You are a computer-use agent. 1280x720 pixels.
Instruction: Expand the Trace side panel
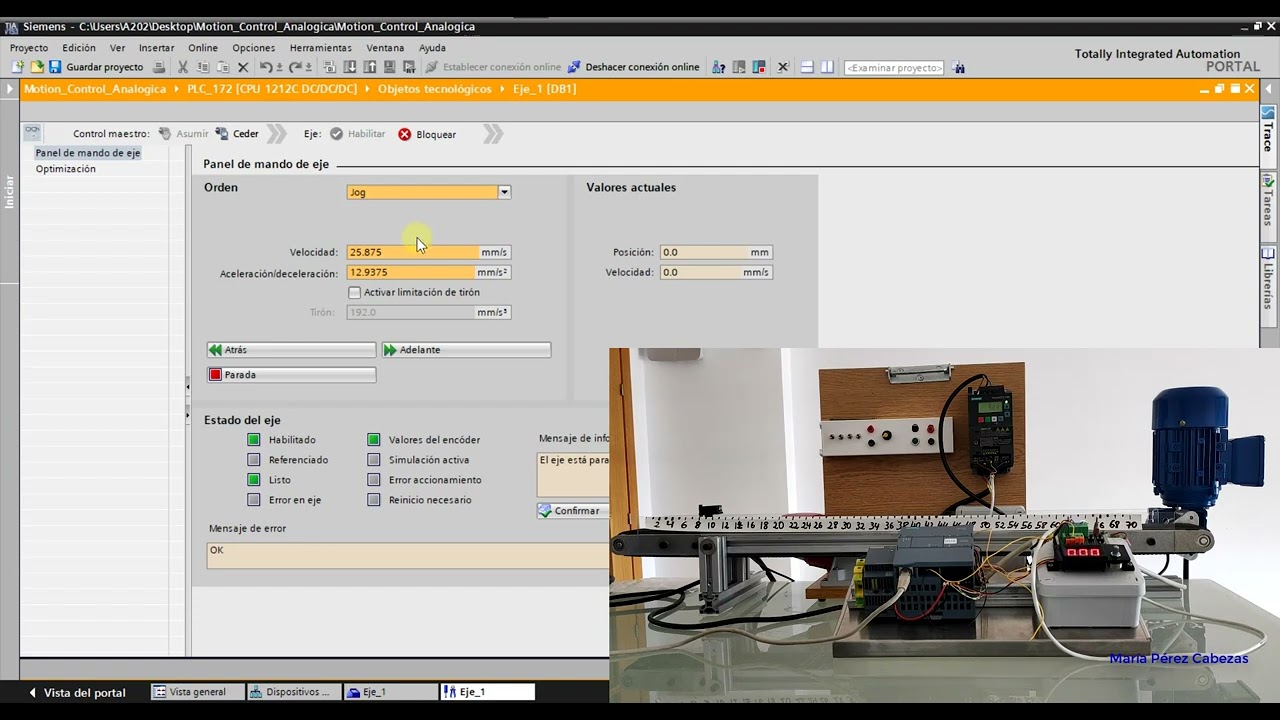point(1268,130)
